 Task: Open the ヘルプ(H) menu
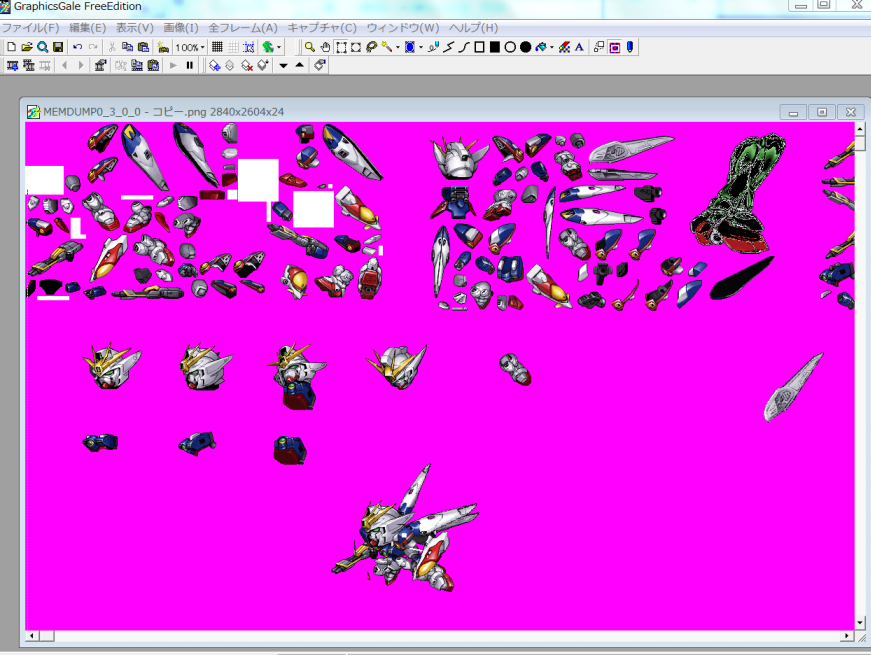coord(473,27)
